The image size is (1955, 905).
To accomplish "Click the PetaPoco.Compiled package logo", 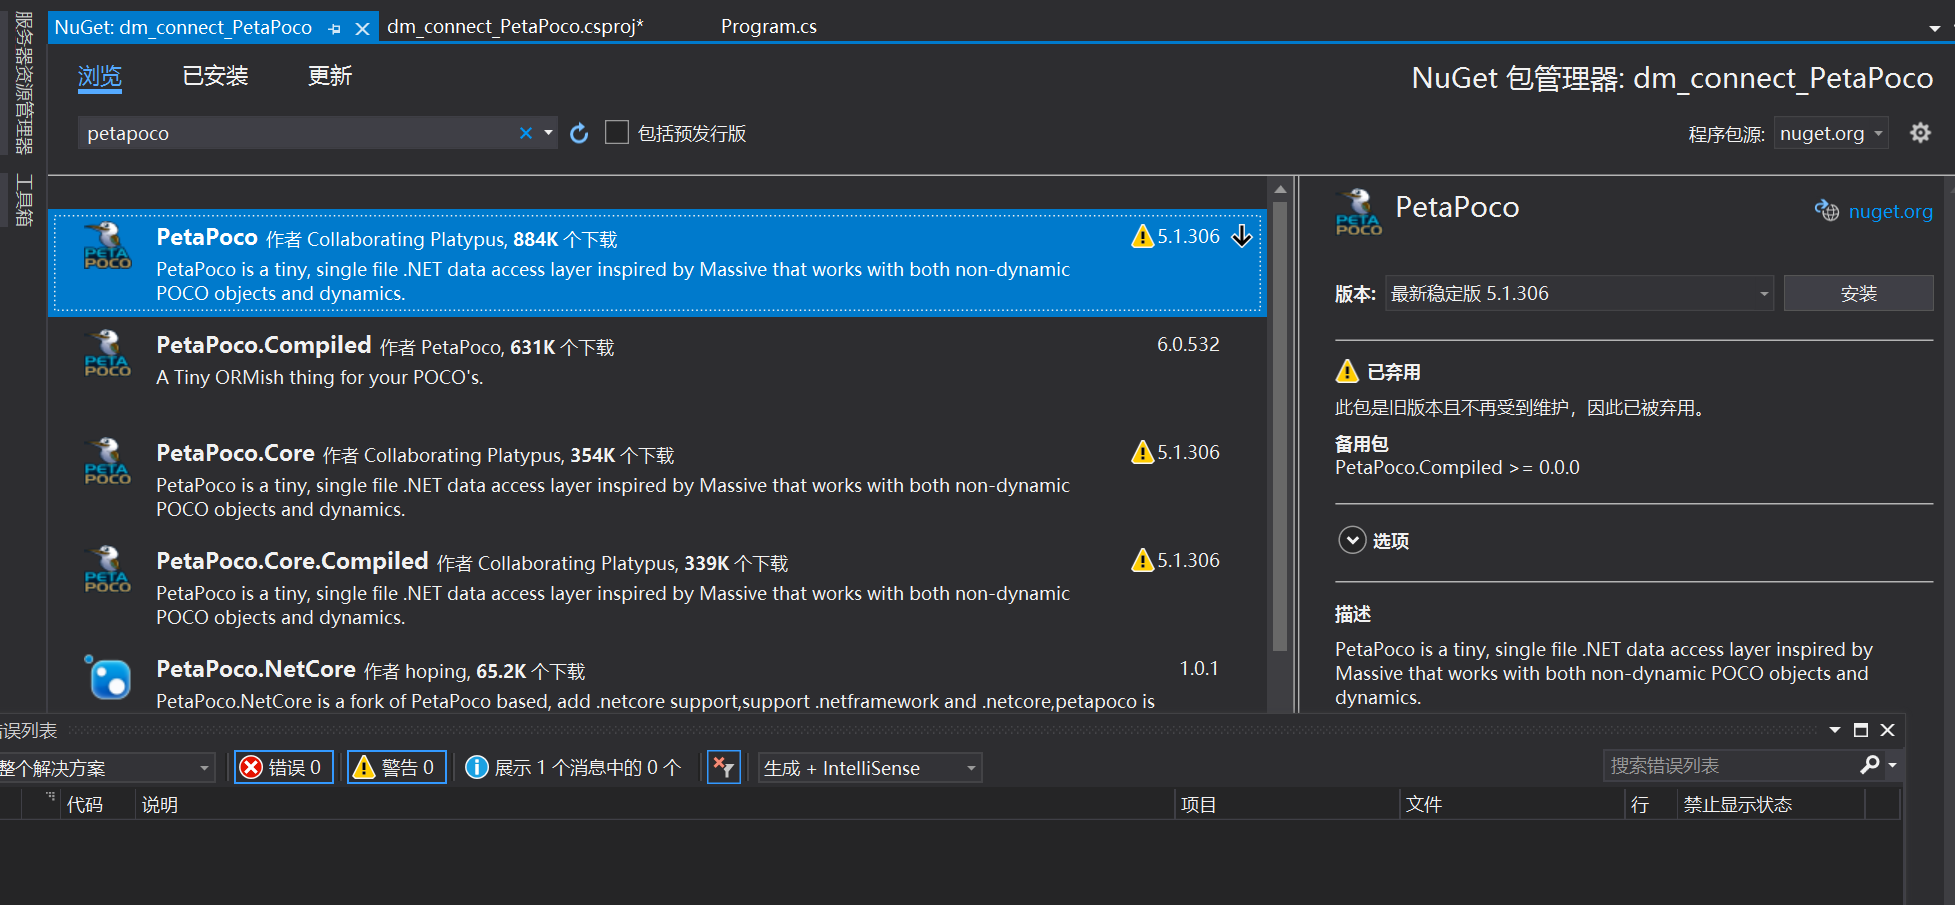I will tap(107, 354).
